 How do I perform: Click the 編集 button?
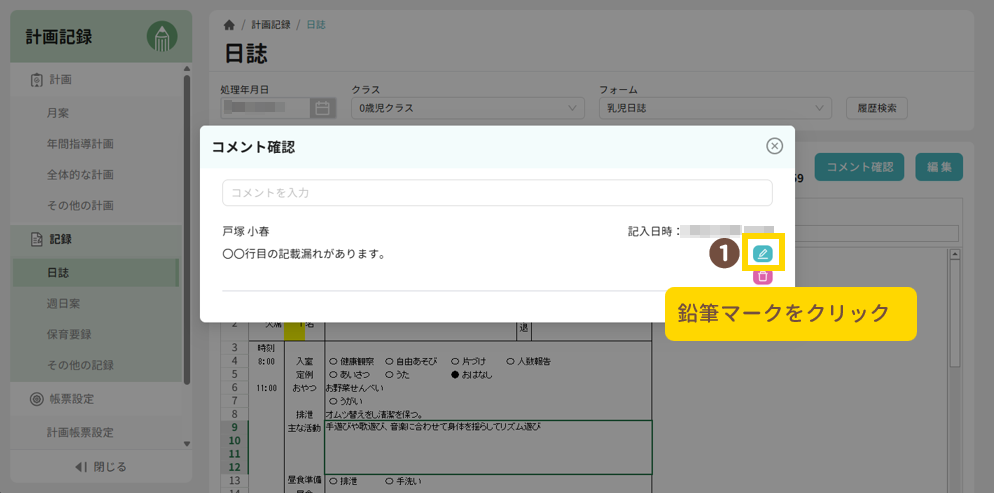[x=938, y=167]
